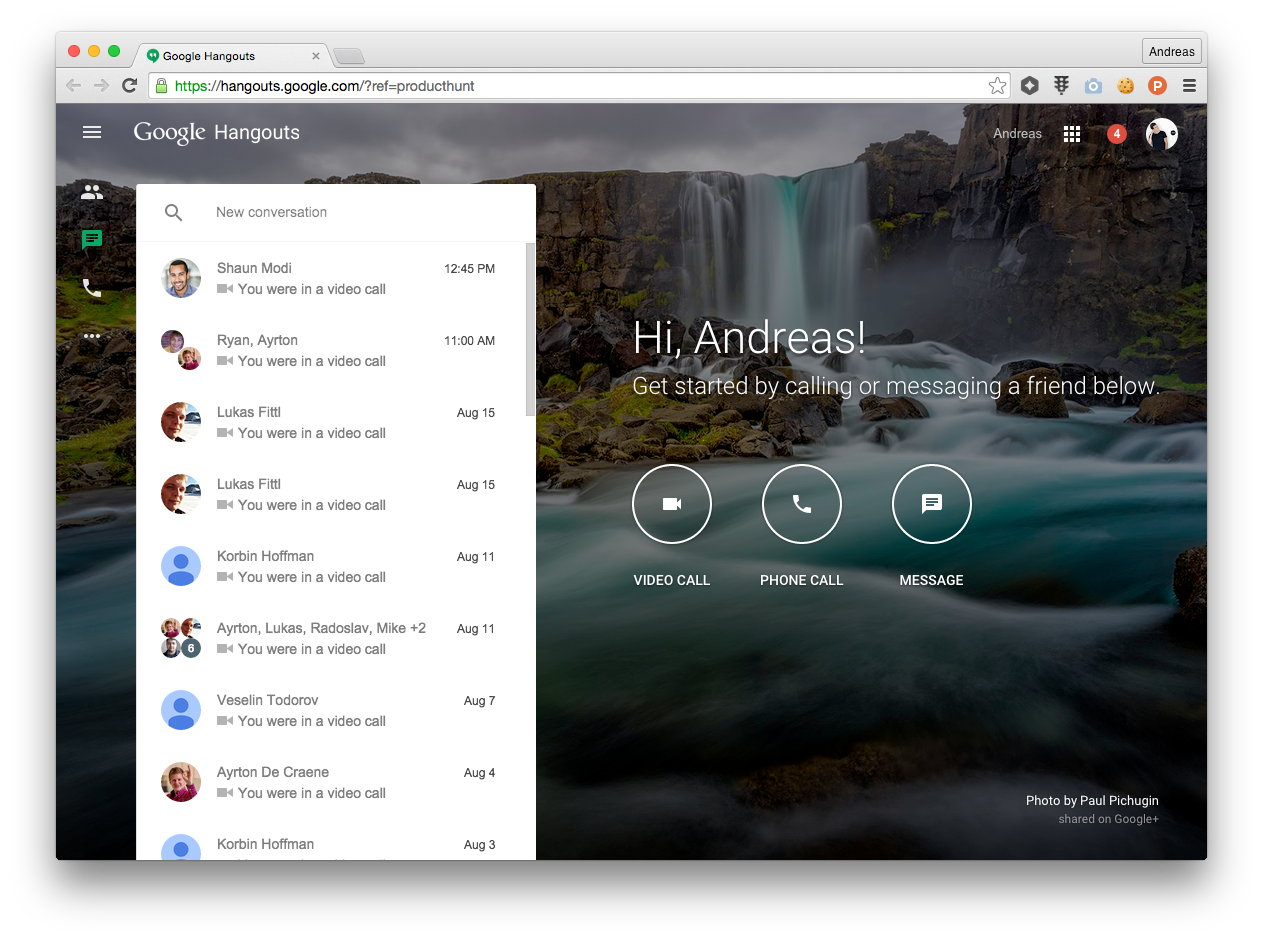
Task: Open the account profile avatar
Action: (1162, 134)
